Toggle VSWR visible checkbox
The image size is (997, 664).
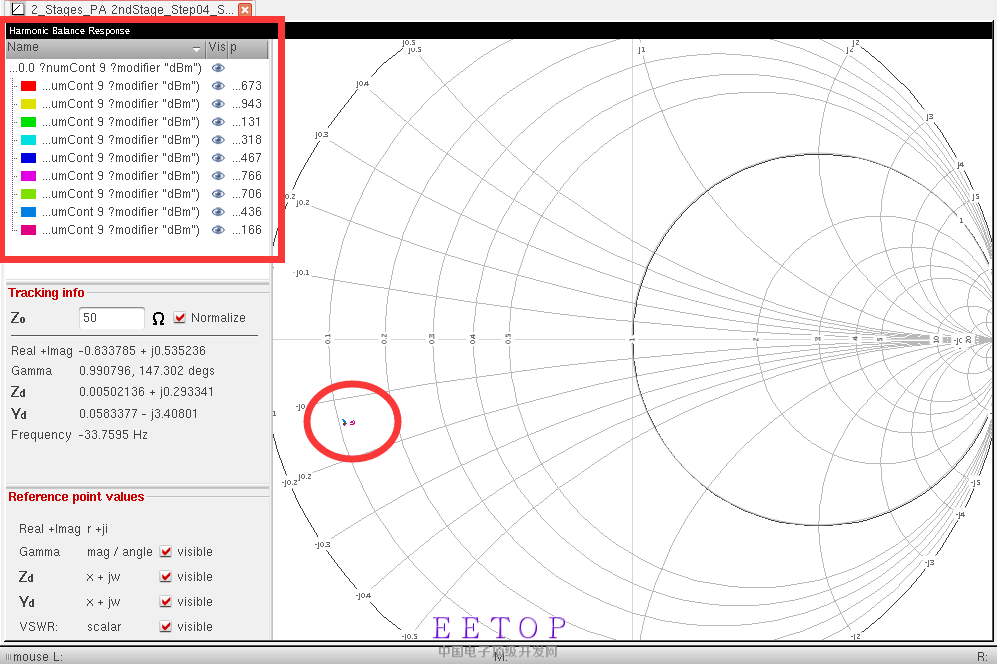166,626
